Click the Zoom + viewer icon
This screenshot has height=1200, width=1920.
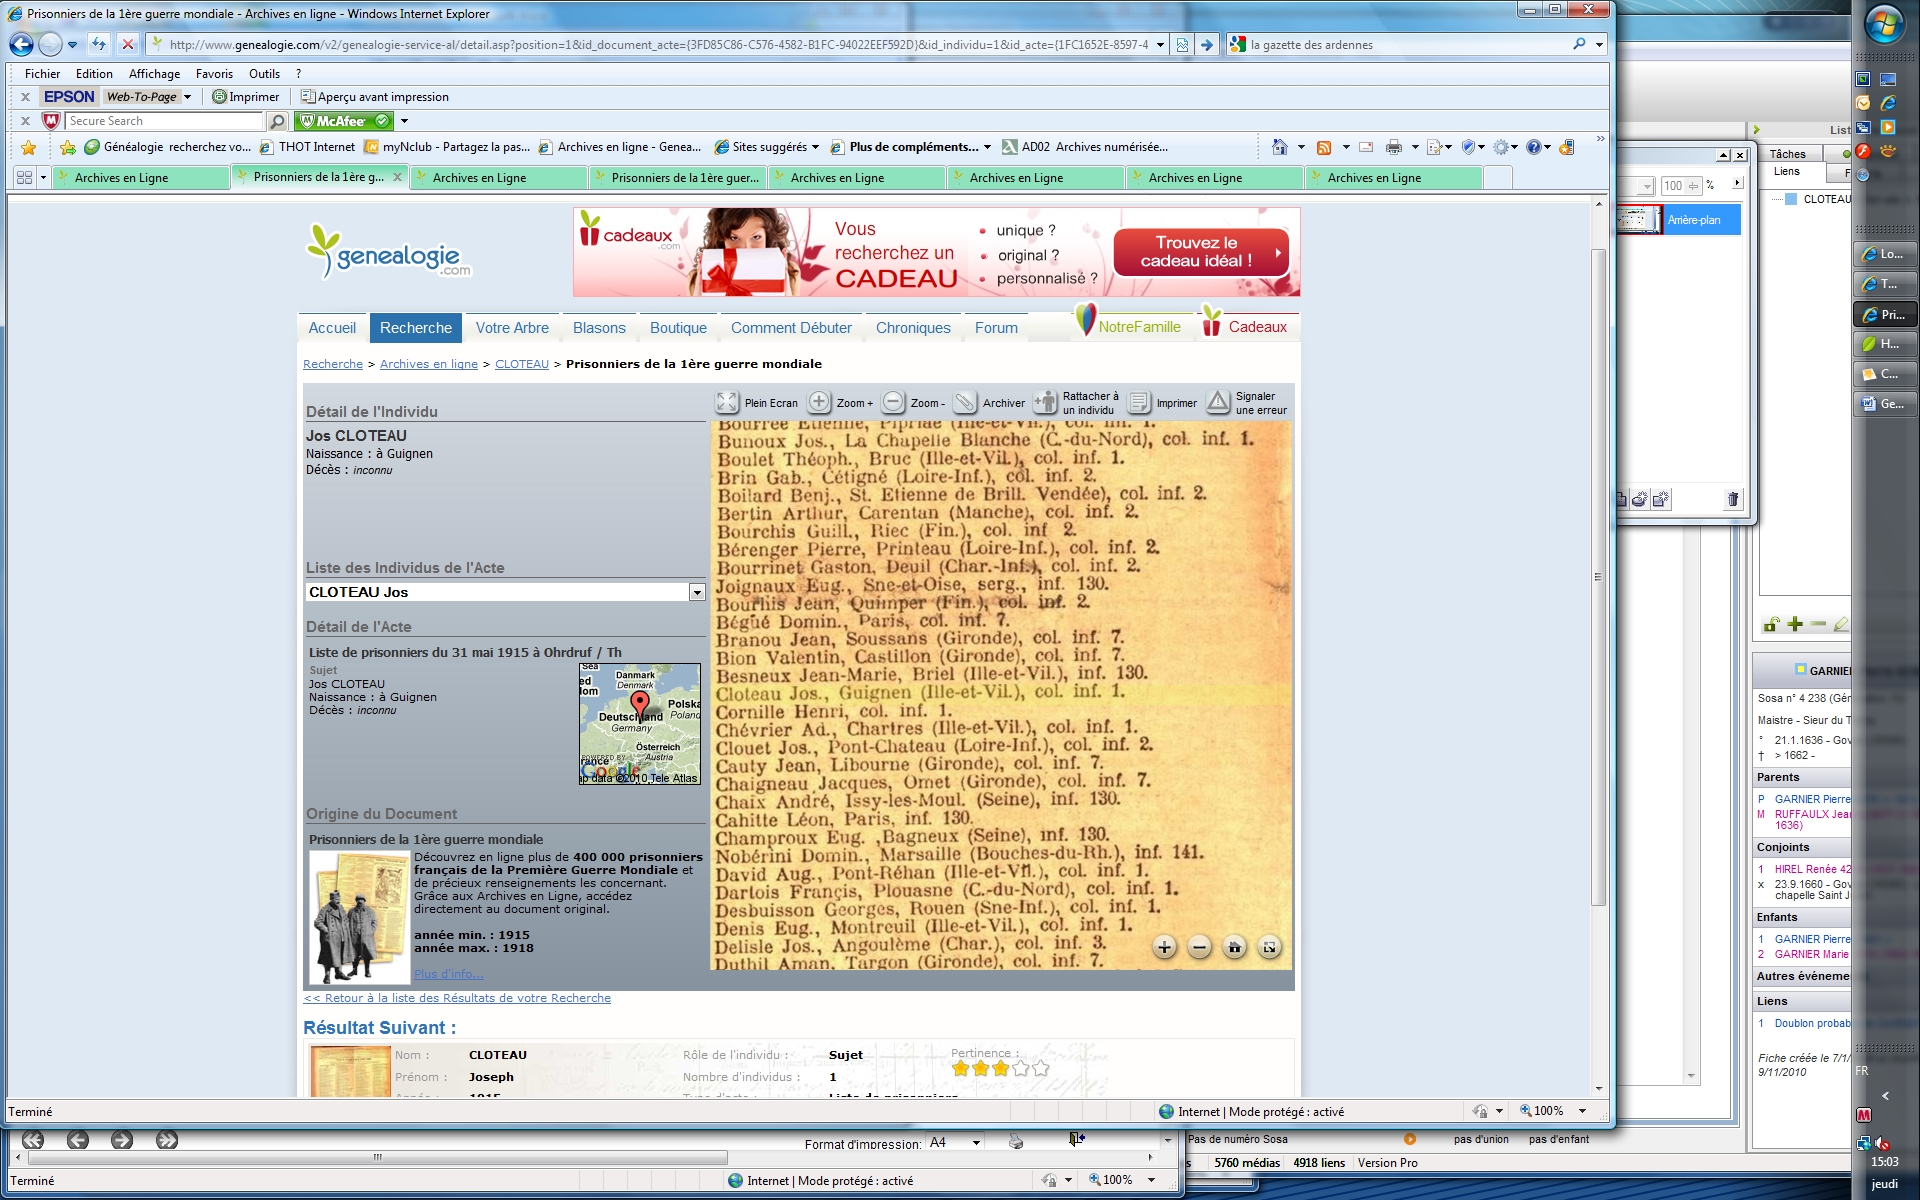click(819, 402)
